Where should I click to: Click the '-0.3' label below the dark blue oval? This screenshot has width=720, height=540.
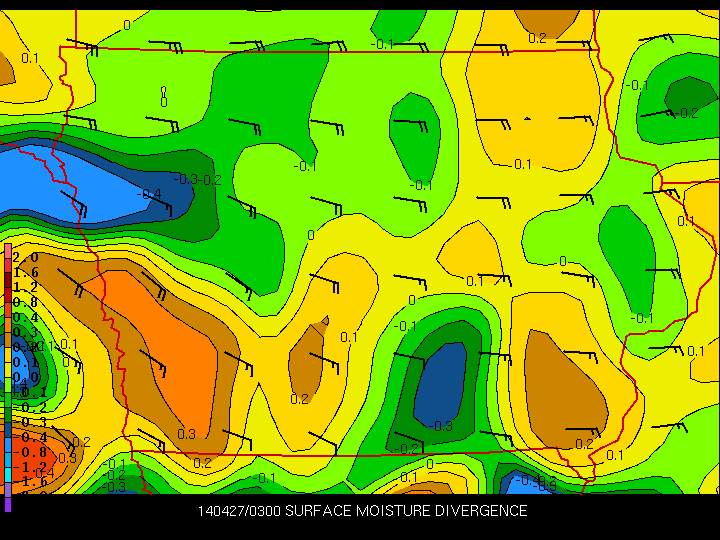point(440,426)
